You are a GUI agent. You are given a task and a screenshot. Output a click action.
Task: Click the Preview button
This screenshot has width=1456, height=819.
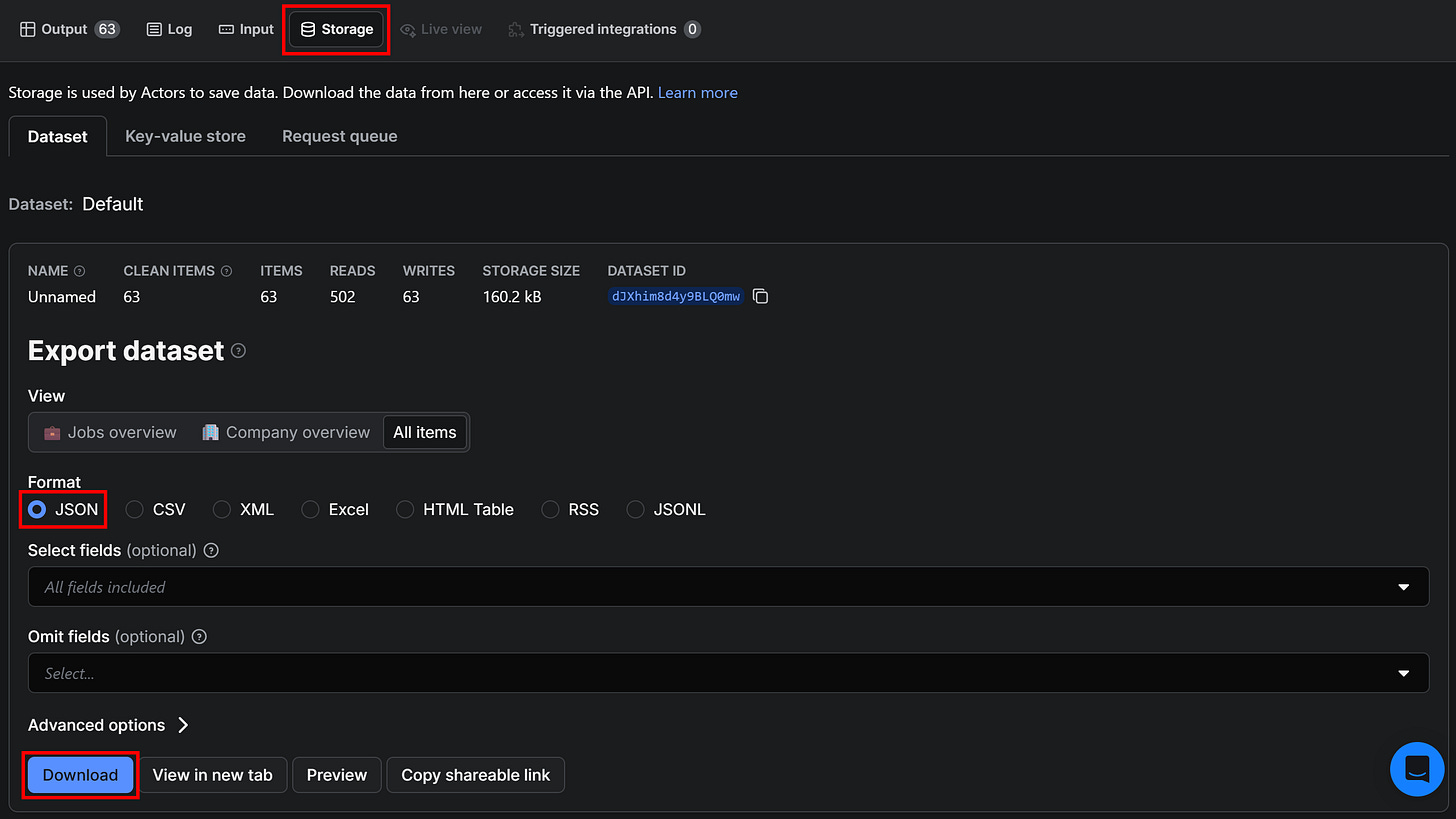(x=337, y=775)
